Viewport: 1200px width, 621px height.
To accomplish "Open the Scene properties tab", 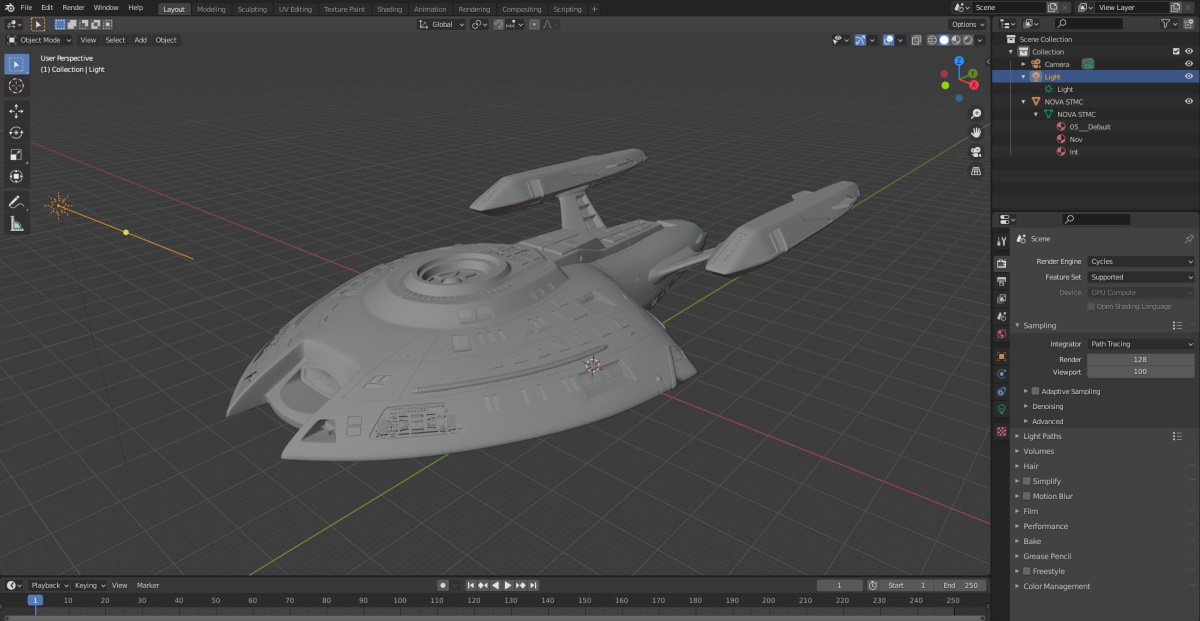I will (x=1001, y=317).
